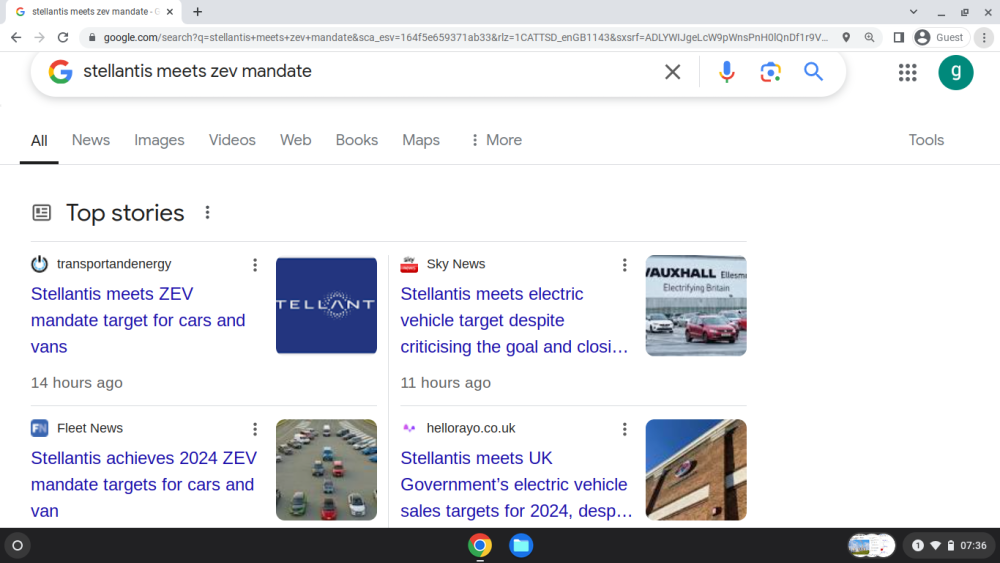Screen dimensions: 1000x563
Task: Open the system tray showing 07:36
Action: [x=950, y=546]
